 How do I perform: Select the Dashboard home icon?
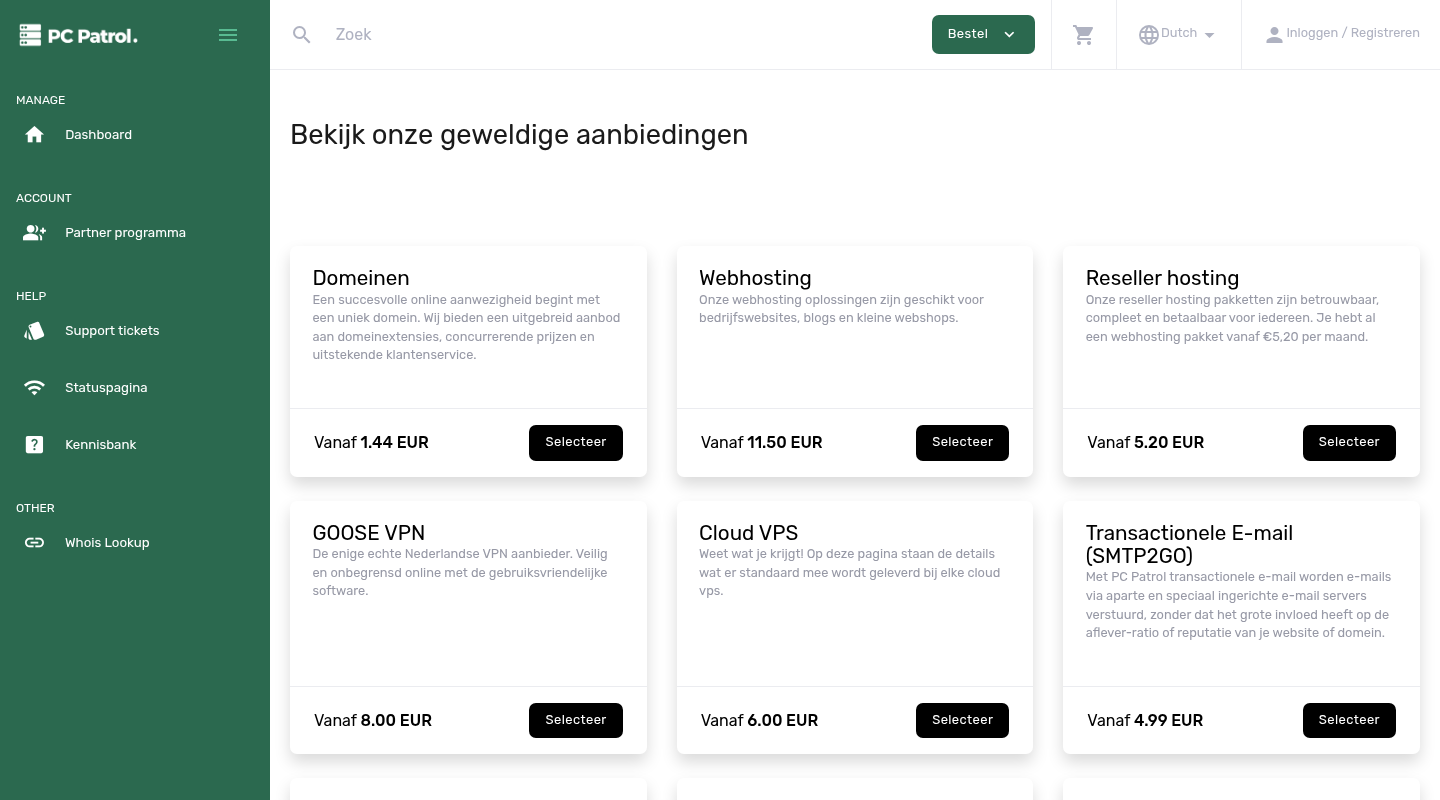tap(34, 134)
